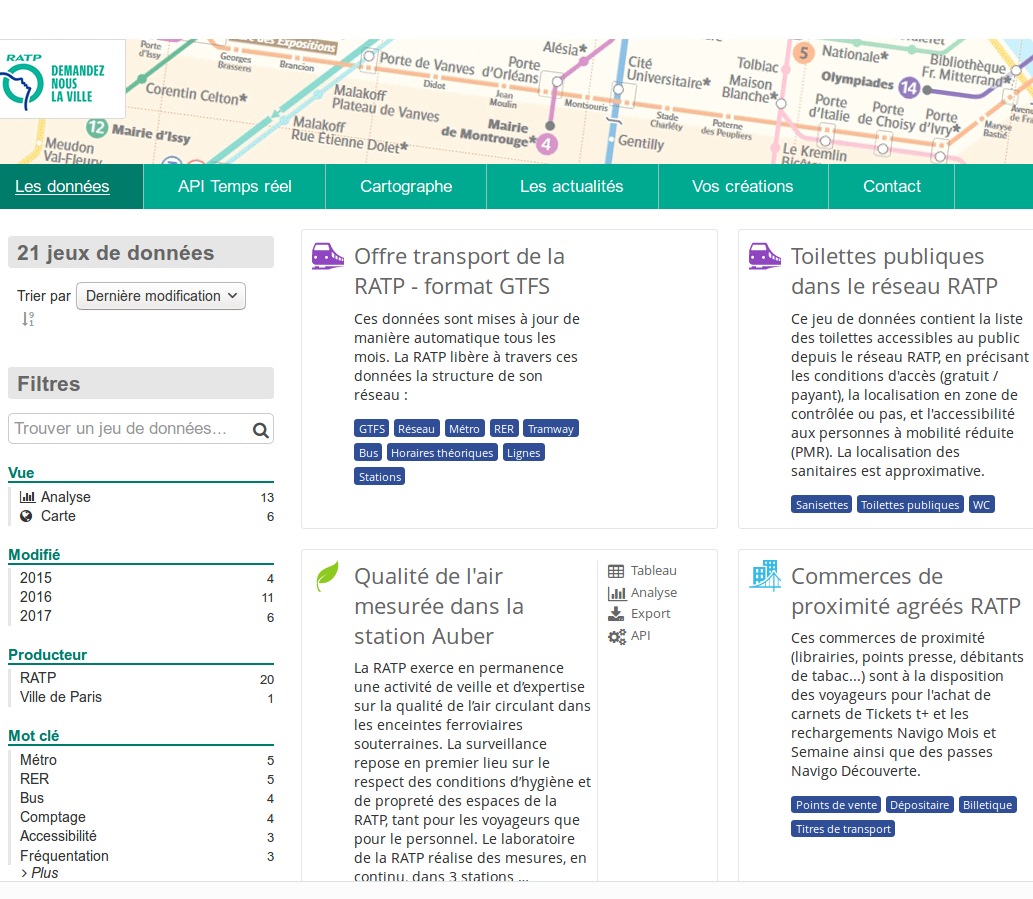1033x899 pixels.
Task: Click the search magnifier icon
Action: point(261,430)
